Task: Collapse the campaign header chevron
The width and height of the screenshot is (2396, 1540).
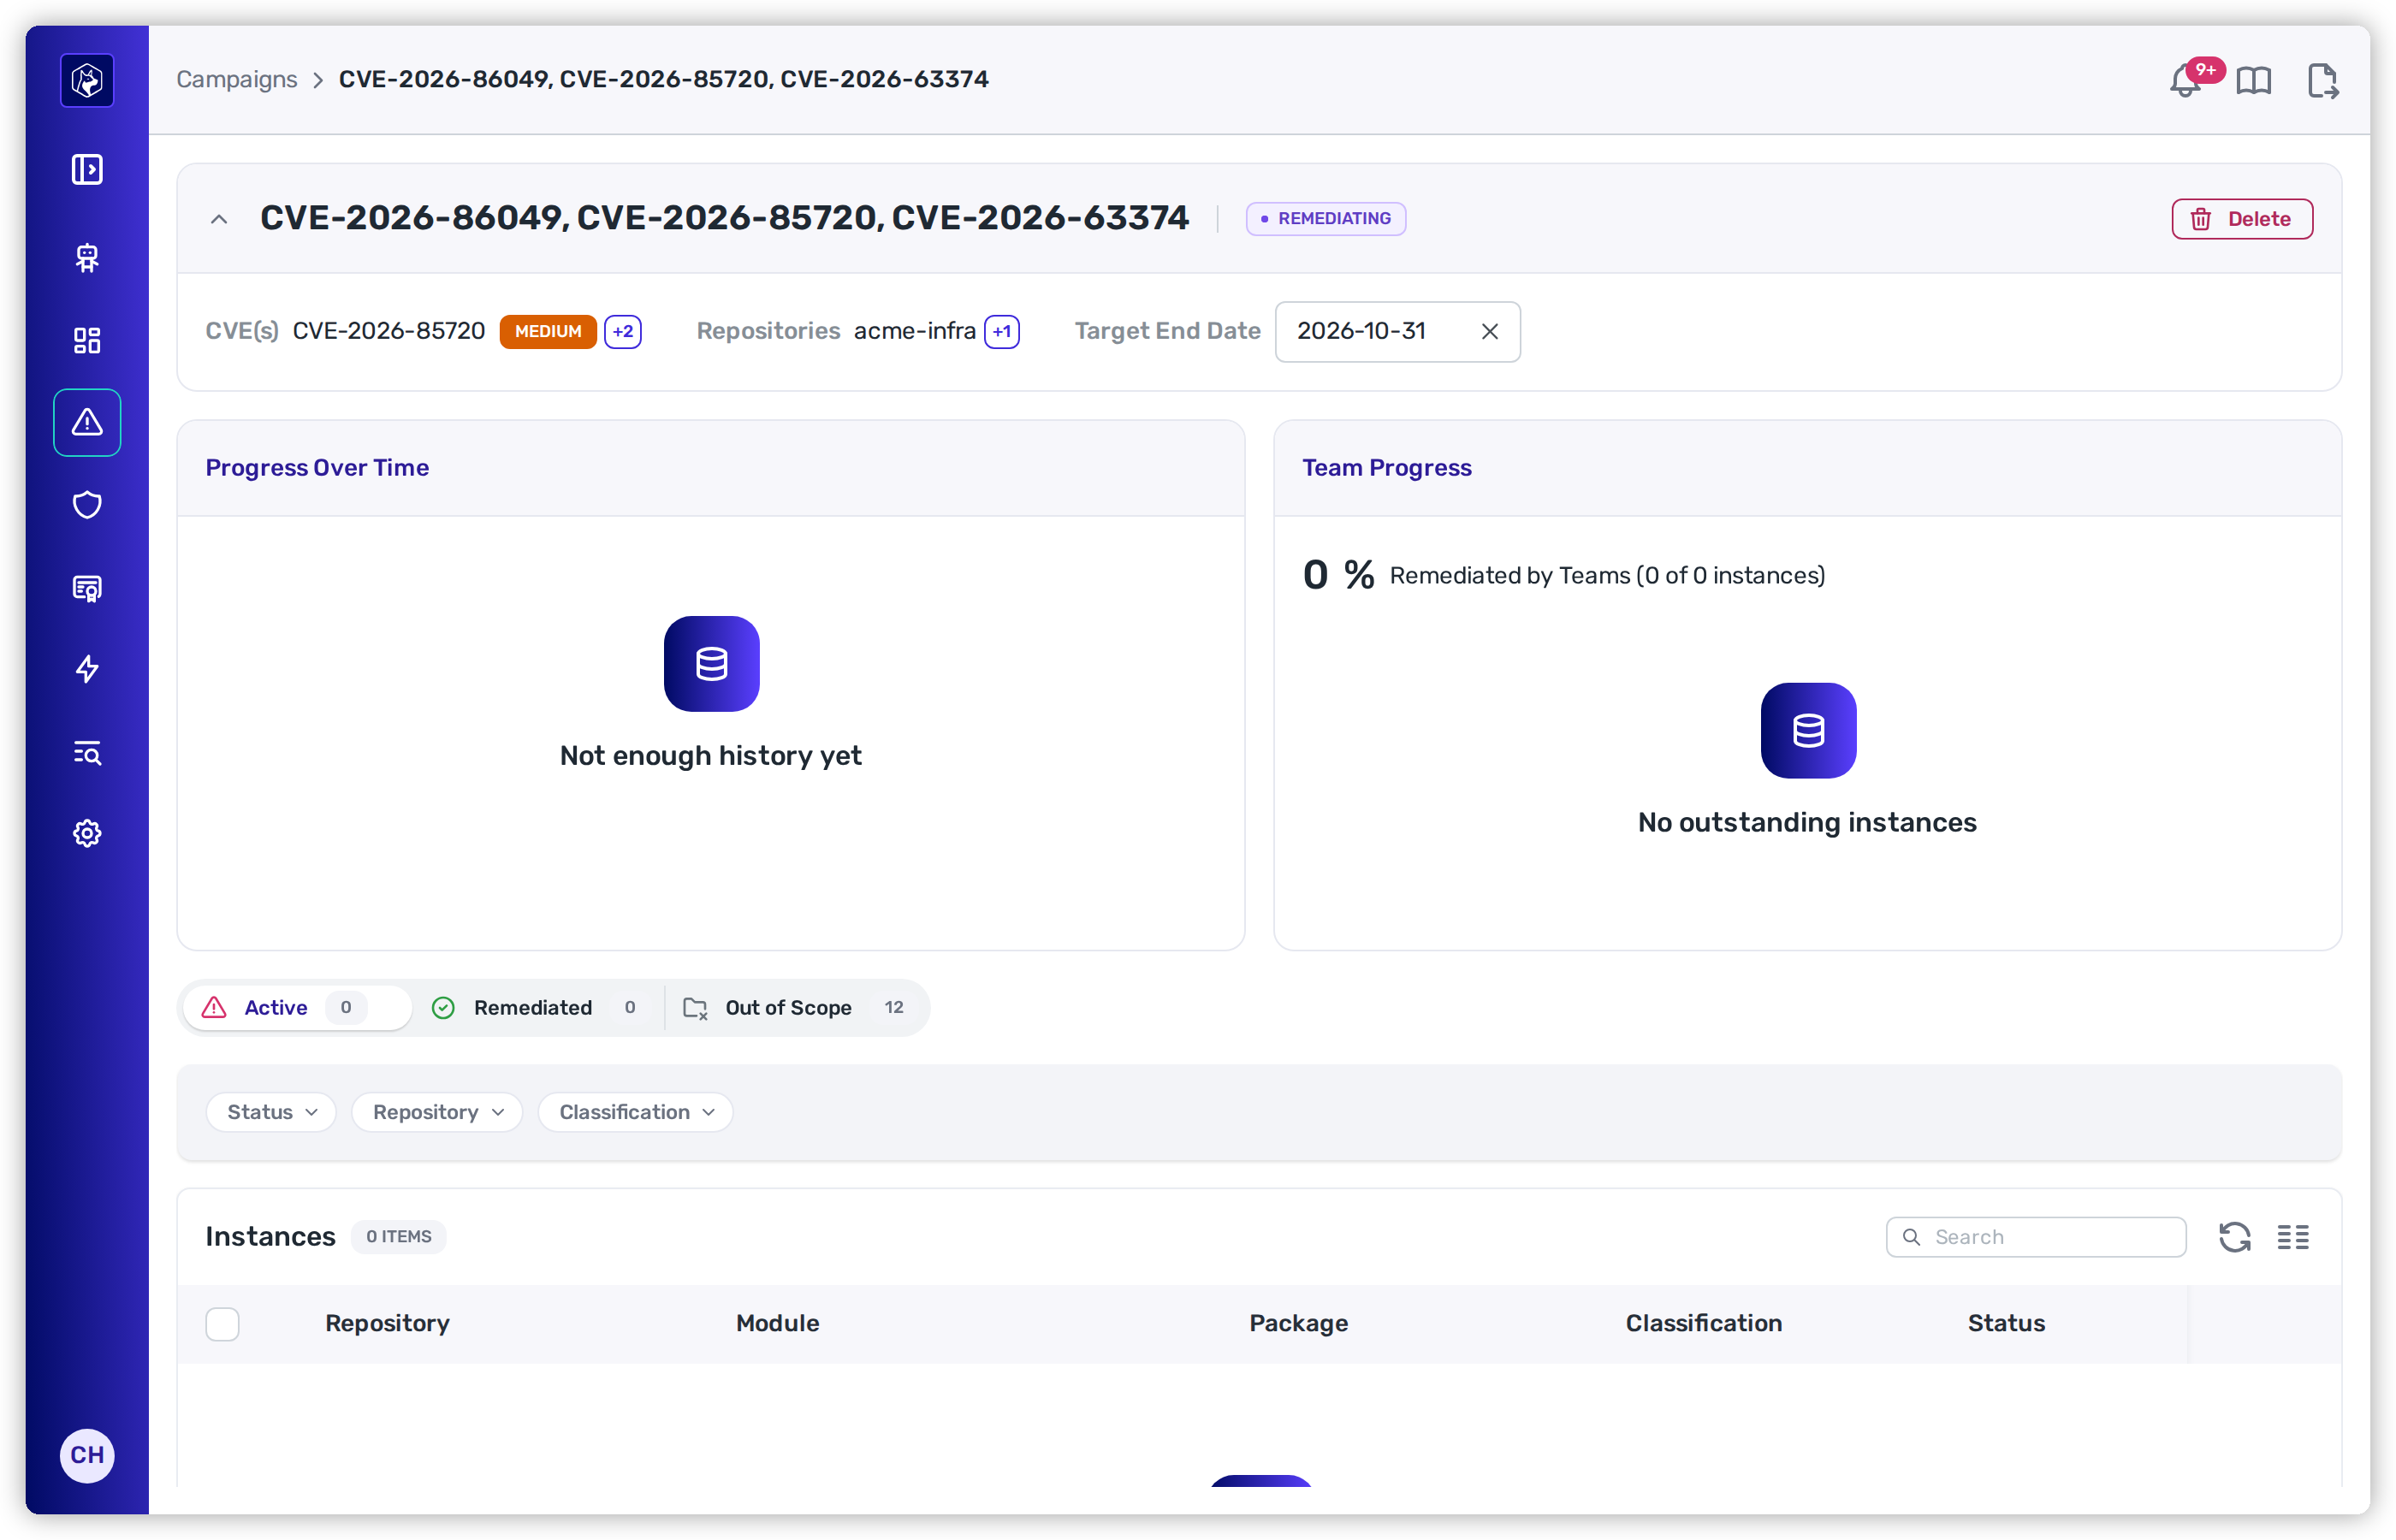Action: pyautogui.click(x=219, y=219)
